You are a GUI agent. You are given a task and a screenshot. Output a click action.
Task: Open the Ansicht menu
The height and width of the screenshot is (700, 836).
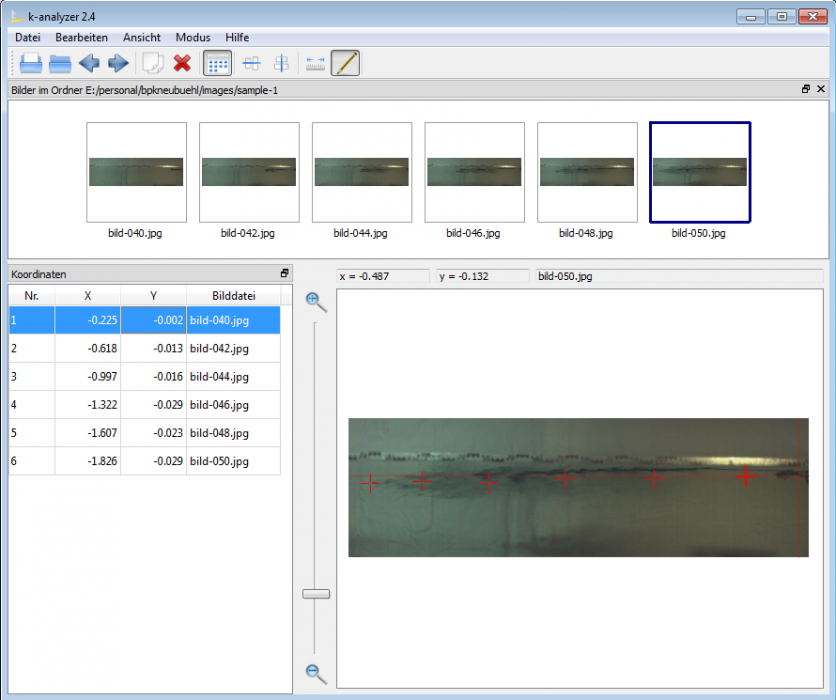pyautogui.click(x=142, y=37)
